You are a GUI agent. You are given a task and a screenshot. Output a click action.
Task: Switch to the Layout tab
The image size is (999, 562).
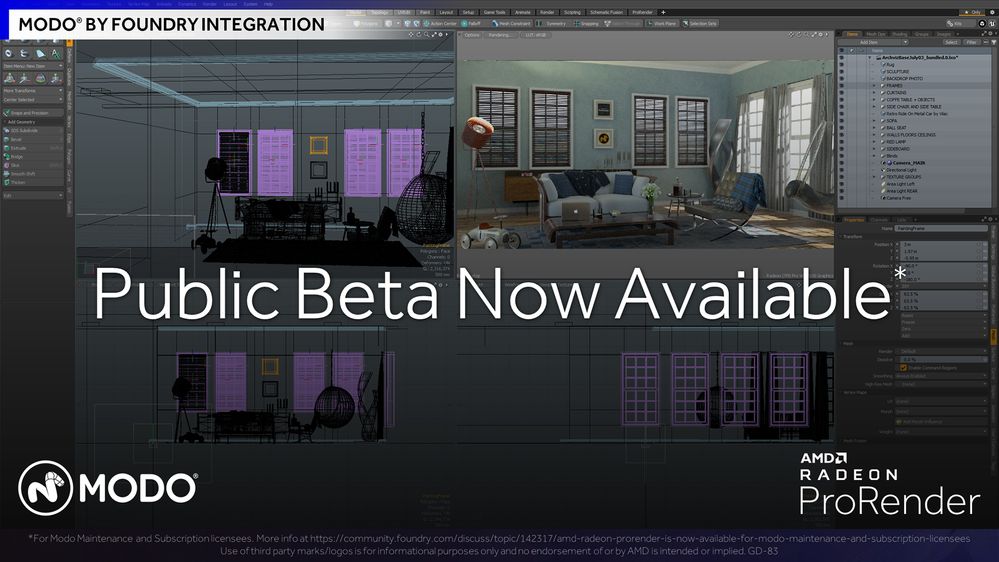tap(446, 12)
